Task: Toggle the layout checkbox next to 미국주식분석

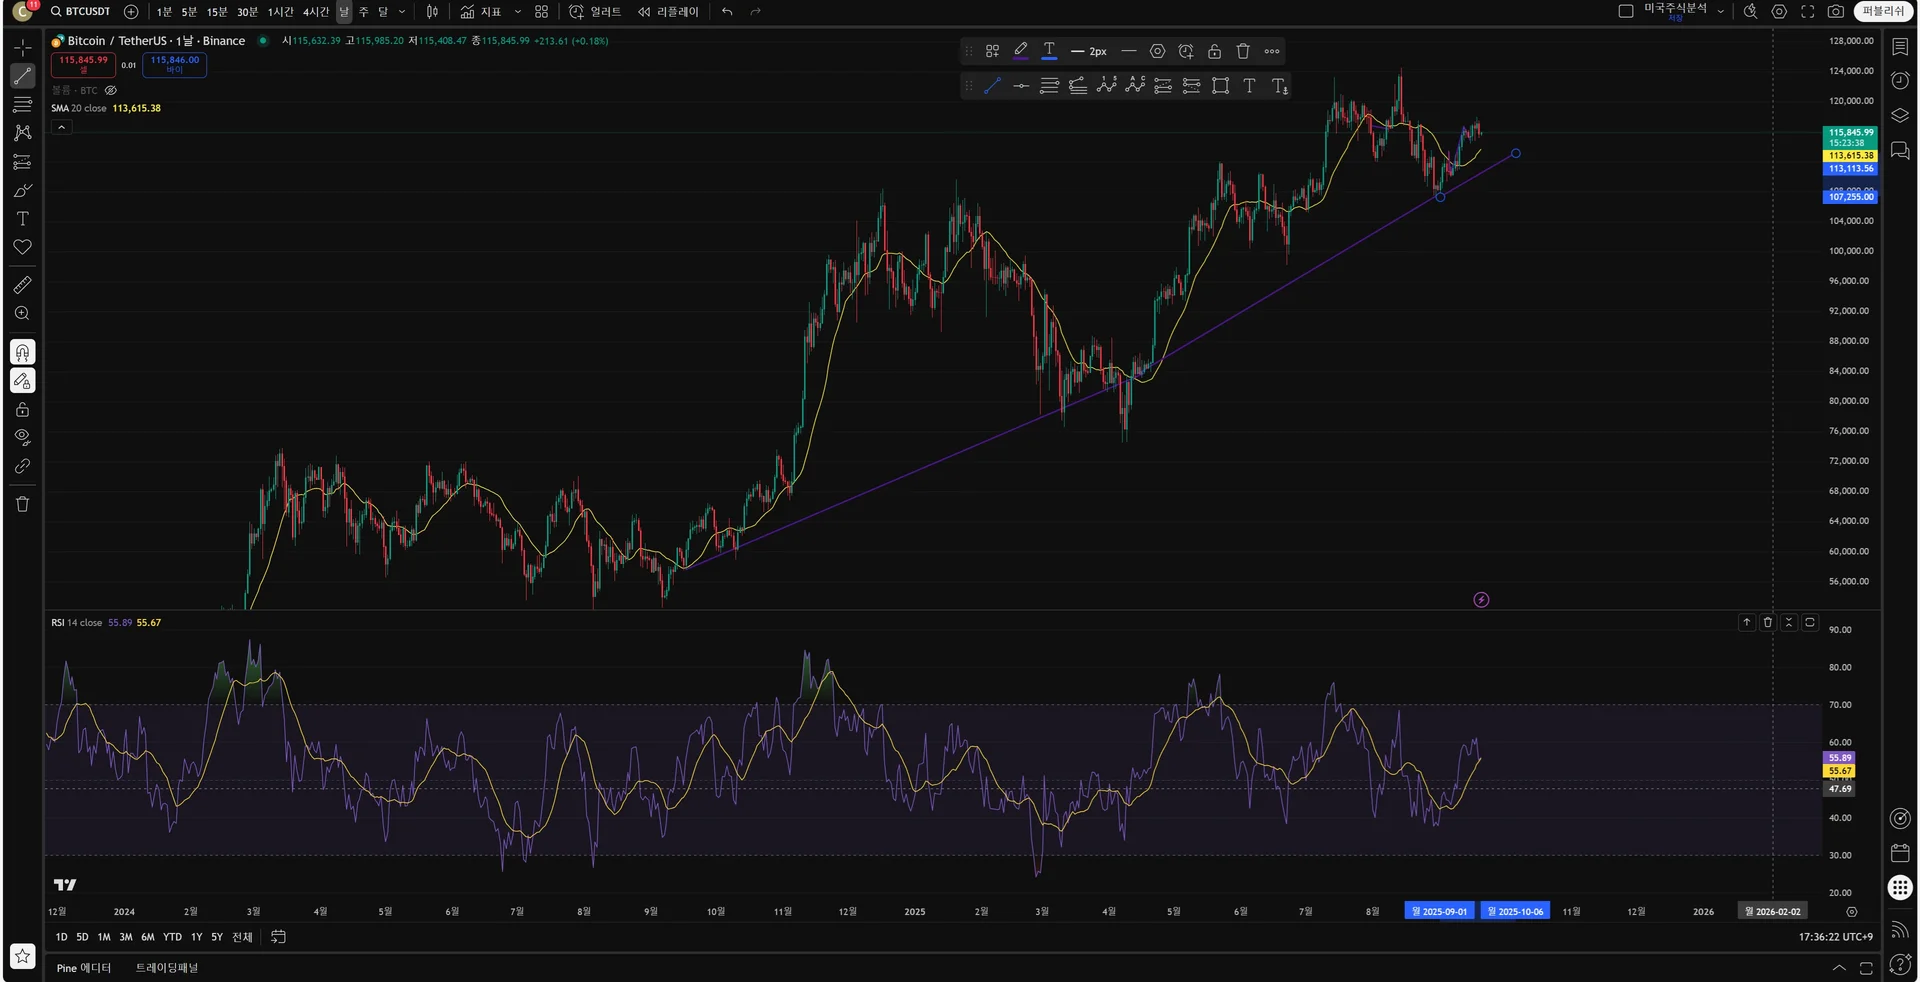Action: [1626, 11]
